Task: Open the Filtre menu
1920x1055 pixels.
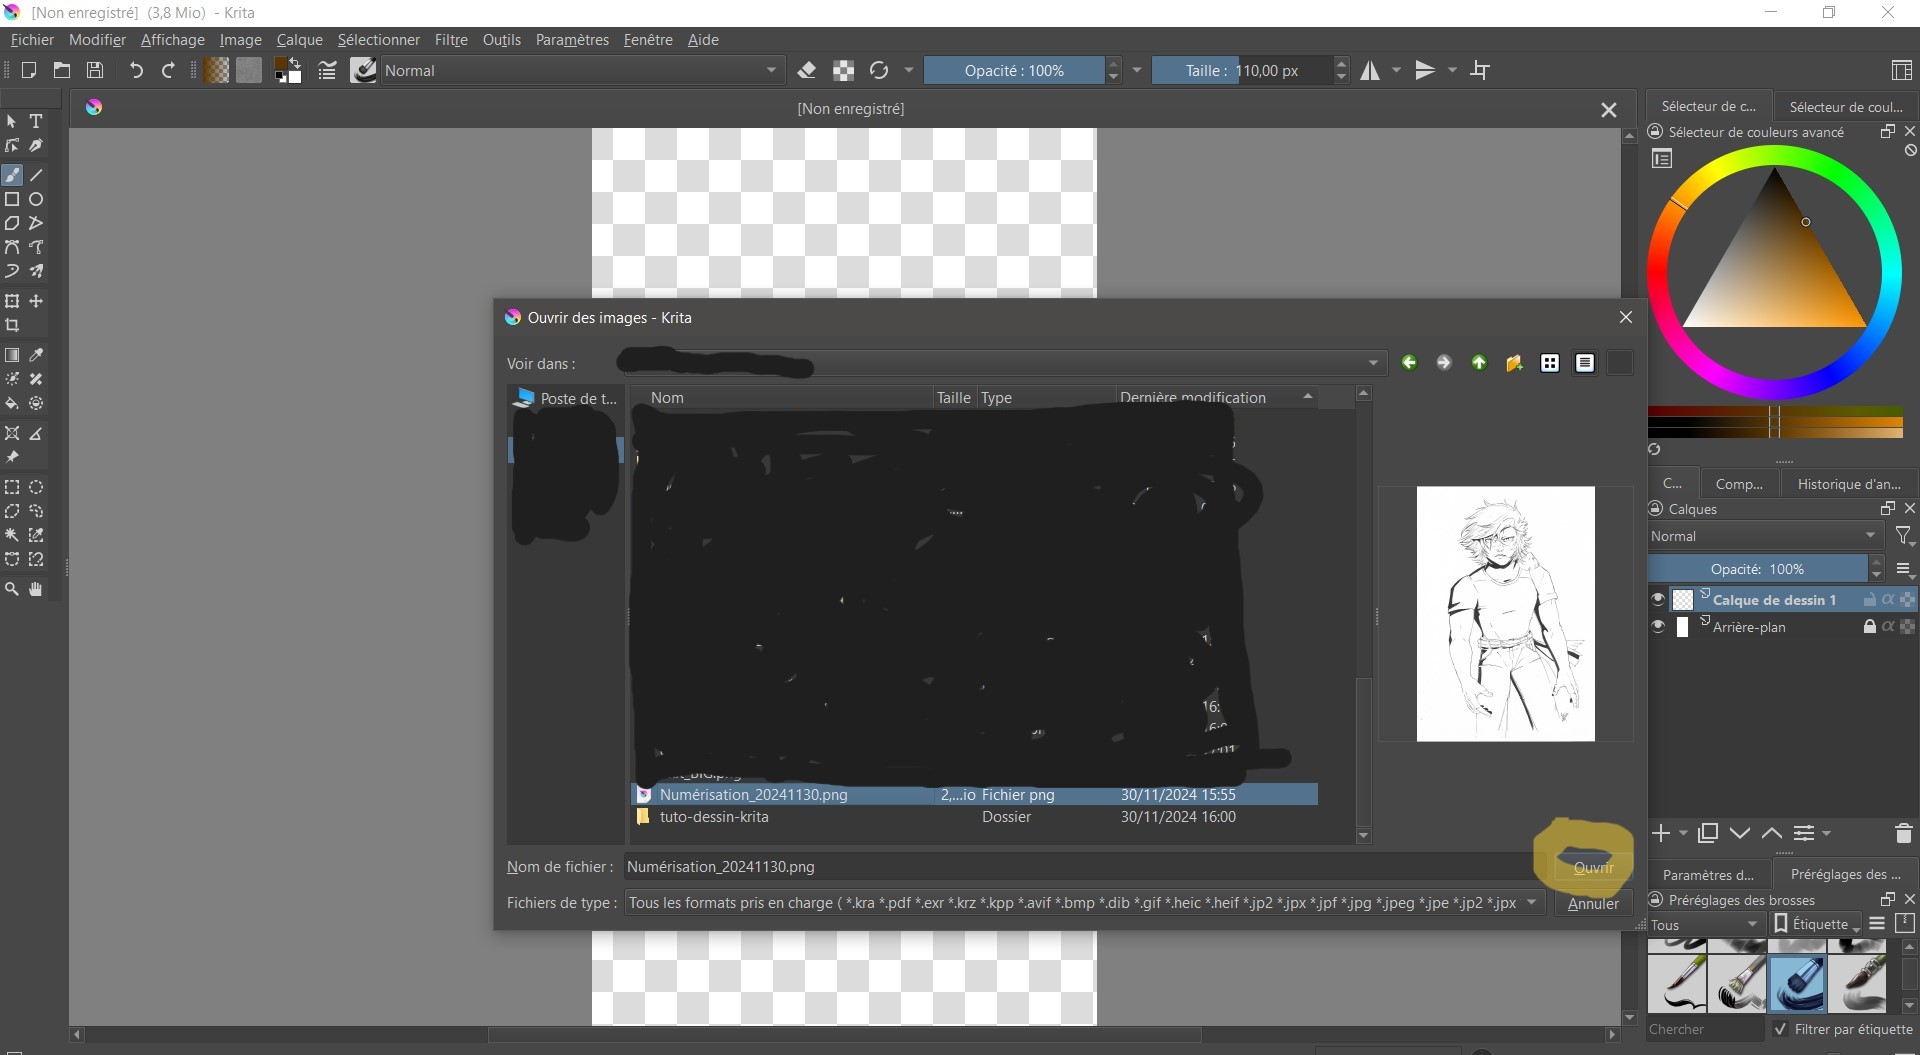Action: click(451, 40)
